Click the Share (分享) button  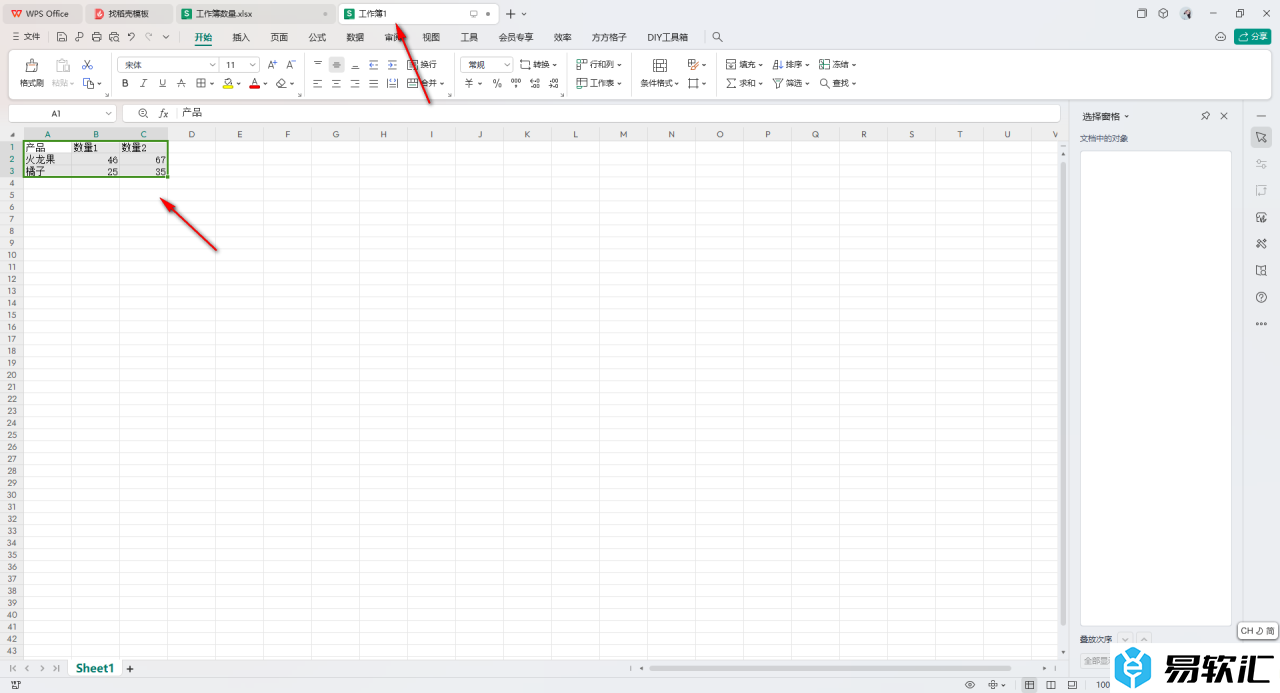(x=1253, y=37)
